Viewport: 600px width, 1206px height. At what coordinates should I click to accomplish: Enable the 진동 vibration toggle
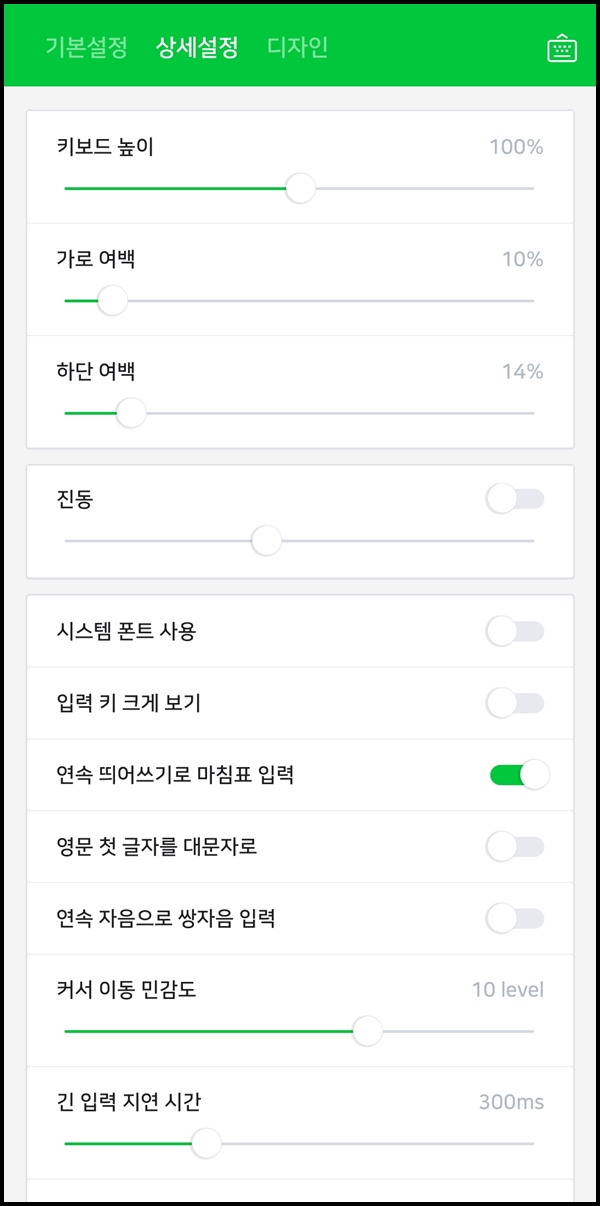(x=514, y=497)
